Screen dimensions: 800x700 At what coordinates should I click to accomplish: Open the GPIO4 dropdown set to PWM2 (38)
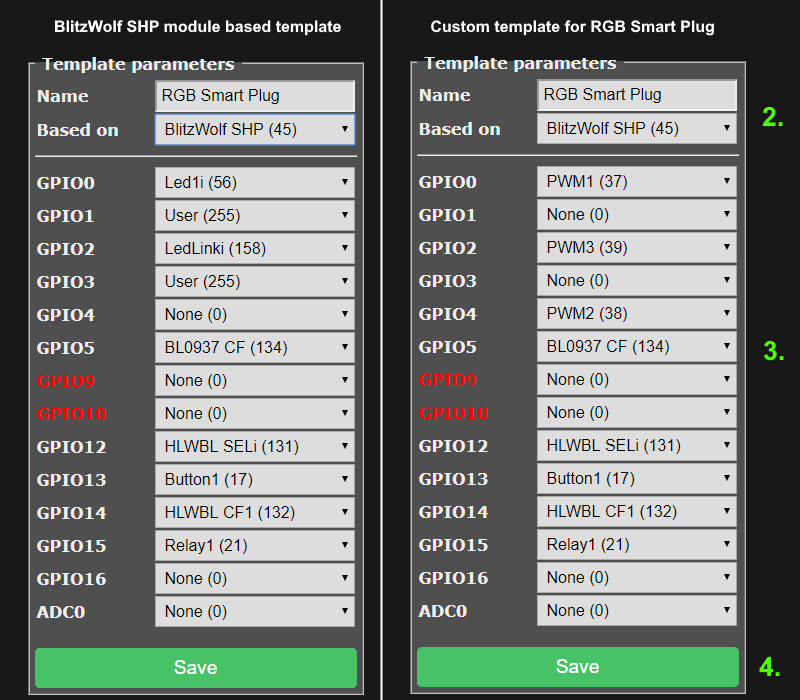click(x=637, y=314)
